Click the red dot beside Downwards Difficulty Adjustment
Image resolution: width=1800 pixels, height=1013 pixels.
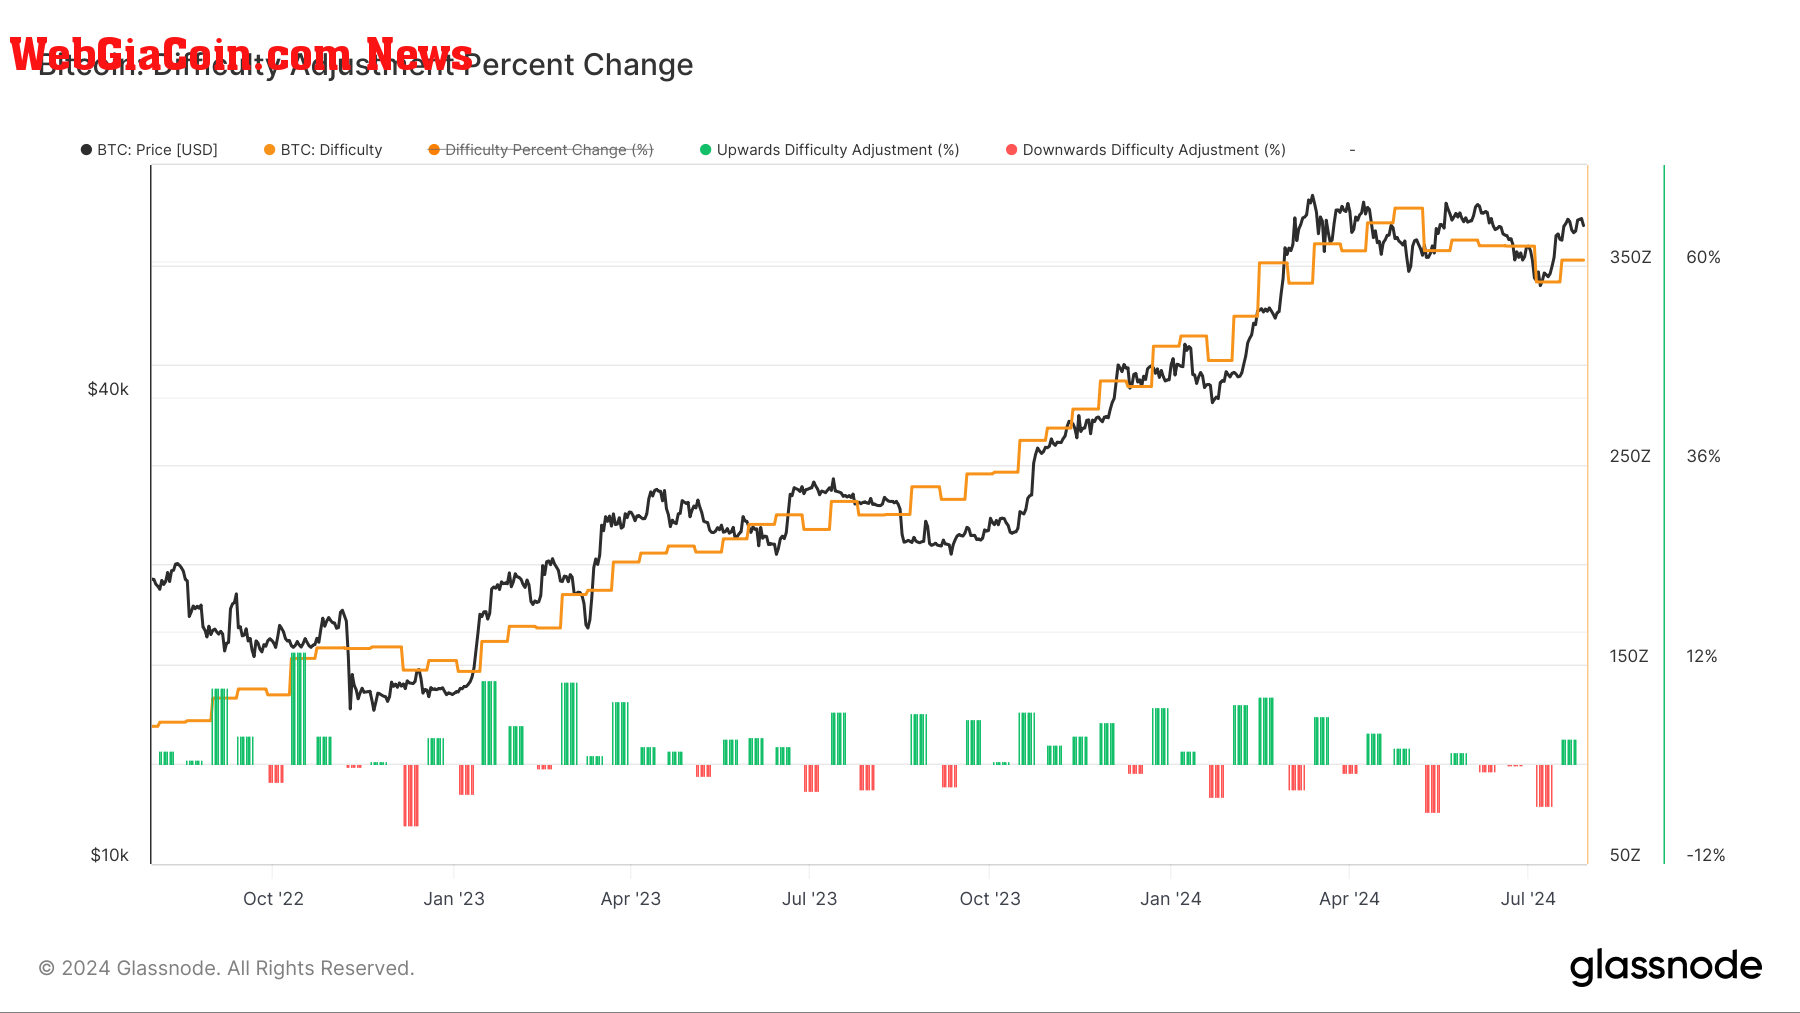pyautogui.click(x=1012, y=150)
